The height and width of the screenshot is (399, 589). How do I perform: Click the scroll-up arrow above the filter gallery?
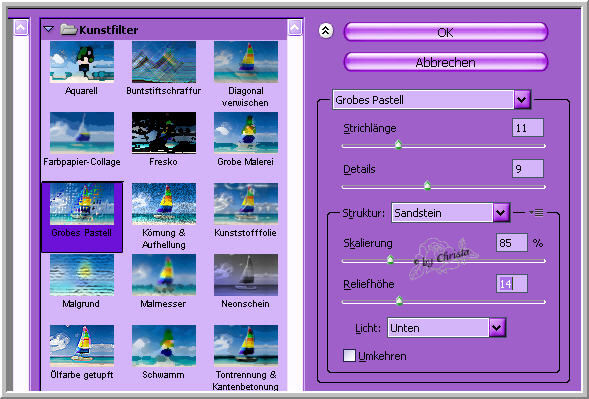click(x=295, y=27)
